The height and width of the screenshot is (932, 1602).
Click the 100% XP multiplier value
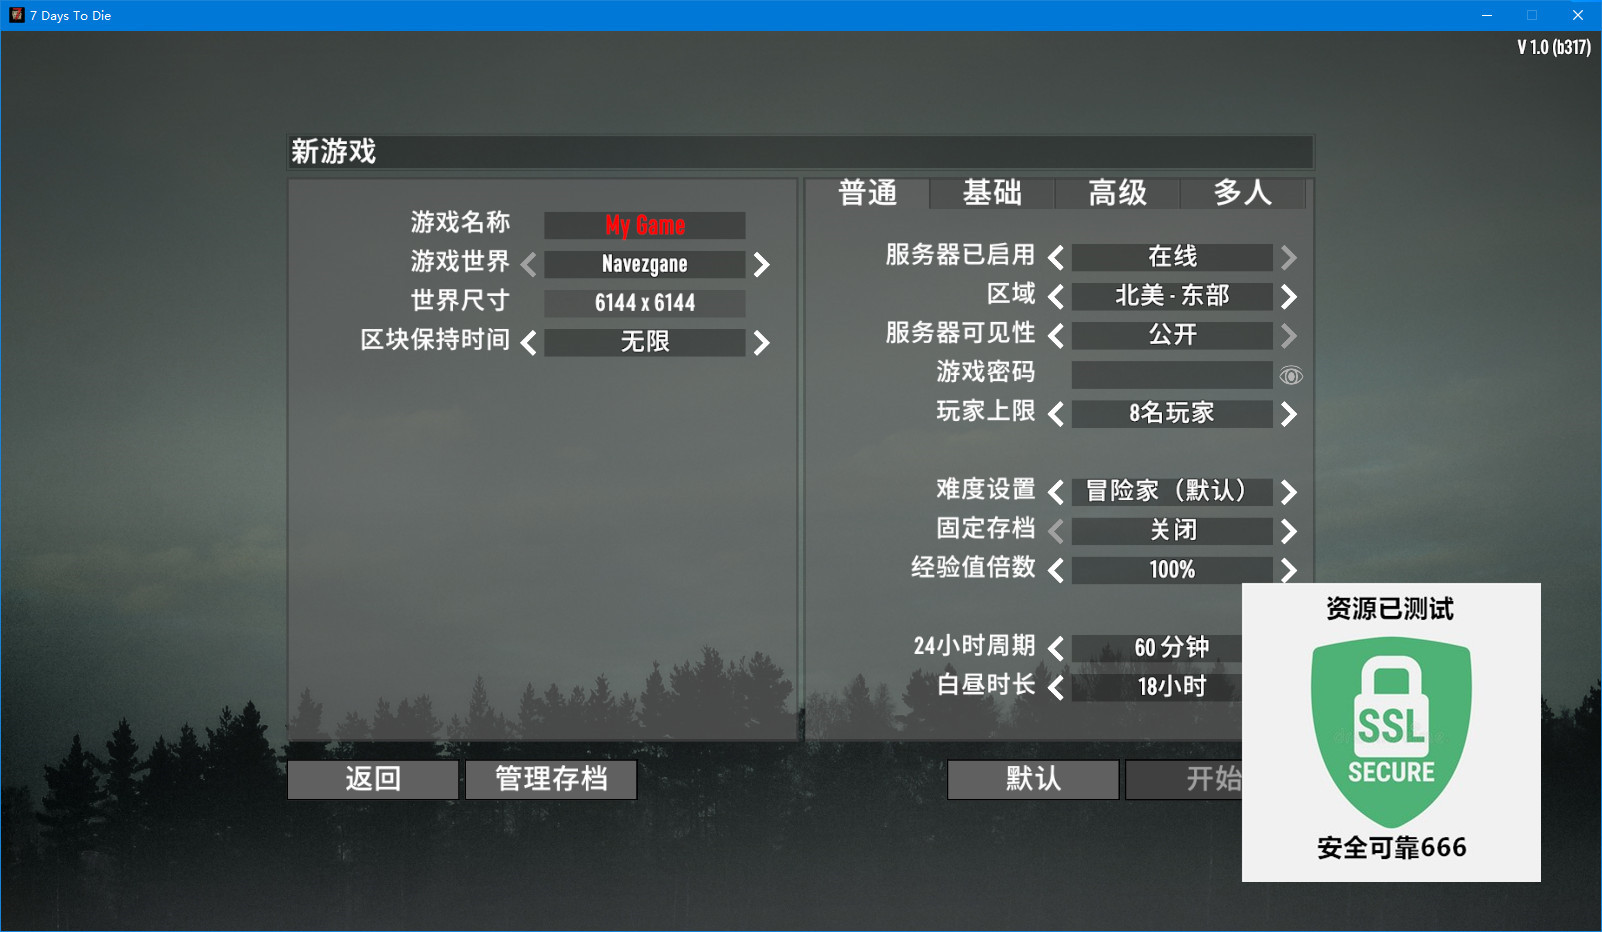coord(1172,569)
